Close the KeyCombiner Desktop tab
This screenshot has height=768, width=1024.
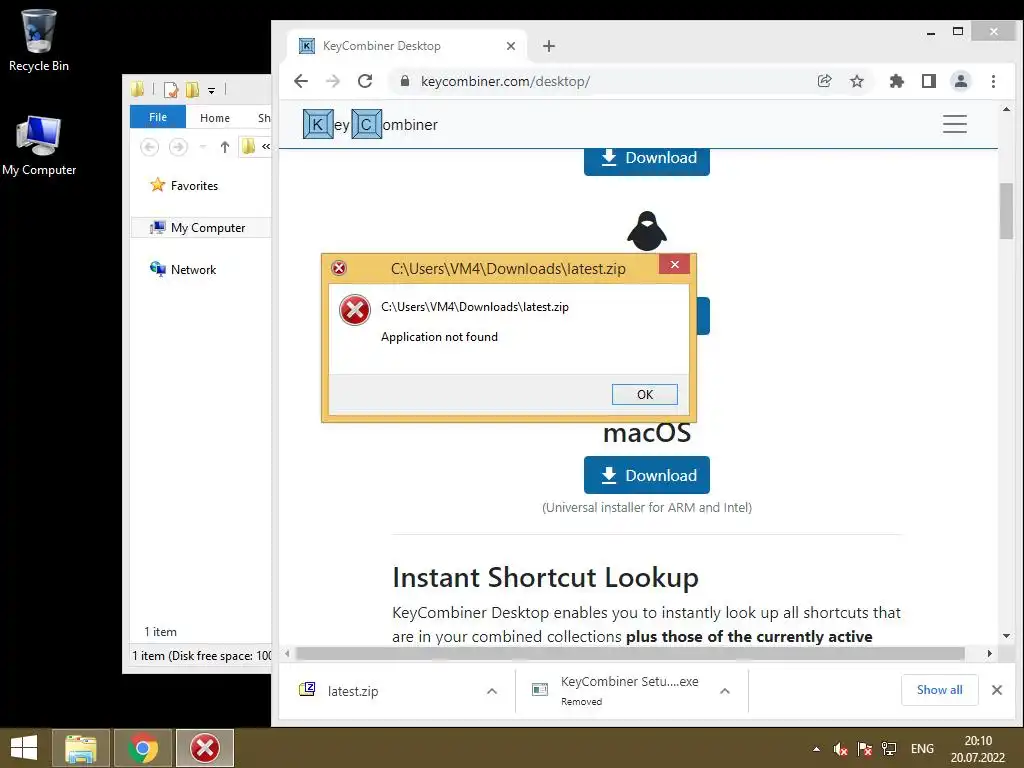tap(511, 46)
